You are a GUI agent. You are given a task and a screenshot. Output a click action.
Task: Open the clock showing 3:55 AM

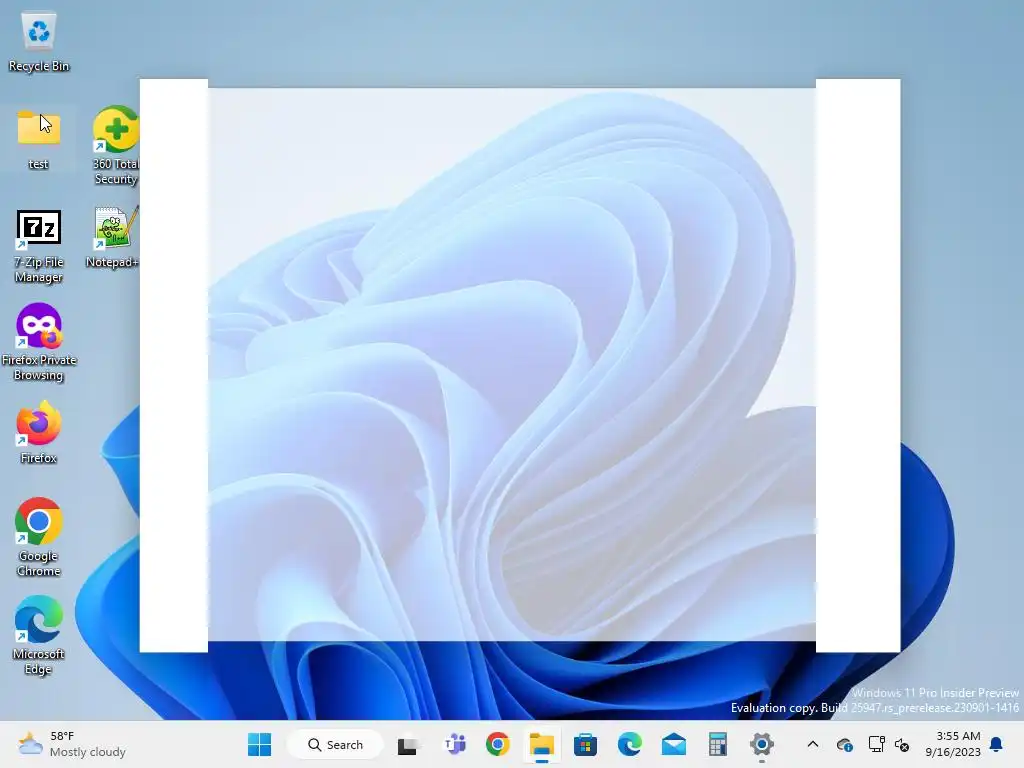953,744
